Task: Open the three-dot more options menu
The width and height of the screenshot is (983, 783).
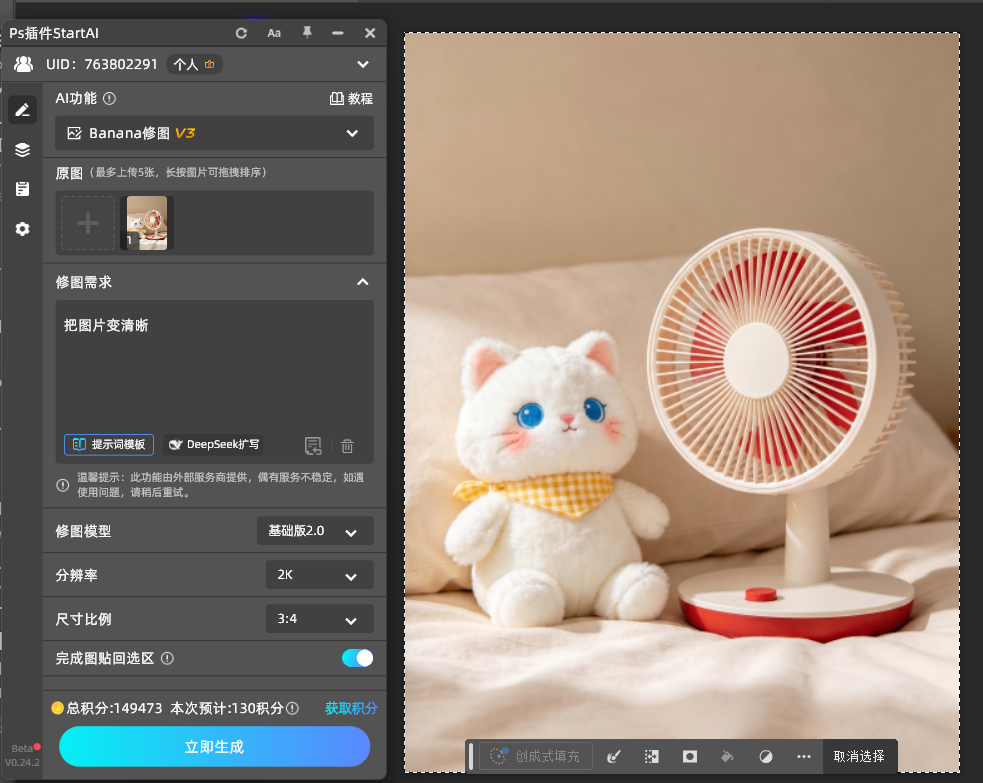Action: coord(804,757)
